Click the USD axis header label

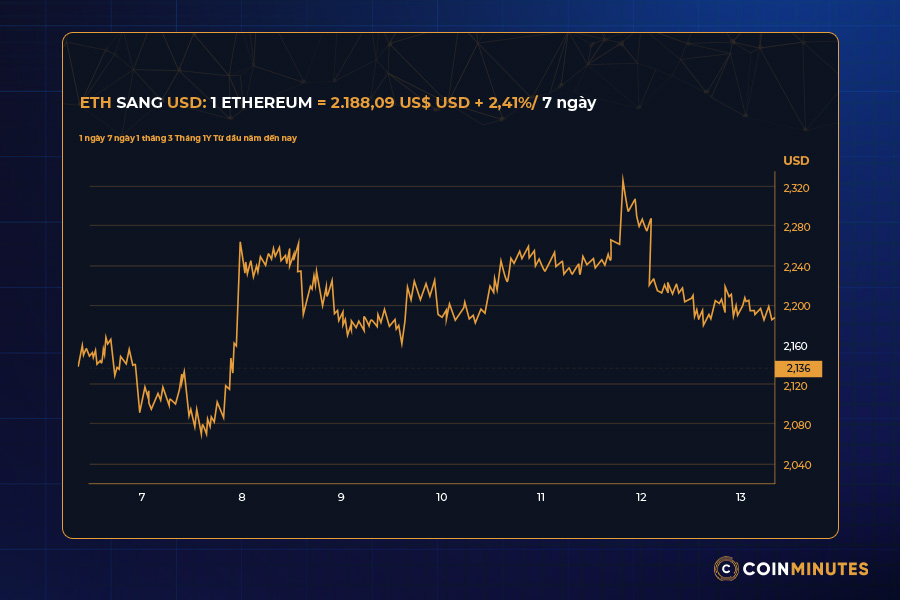click(796, 161)
